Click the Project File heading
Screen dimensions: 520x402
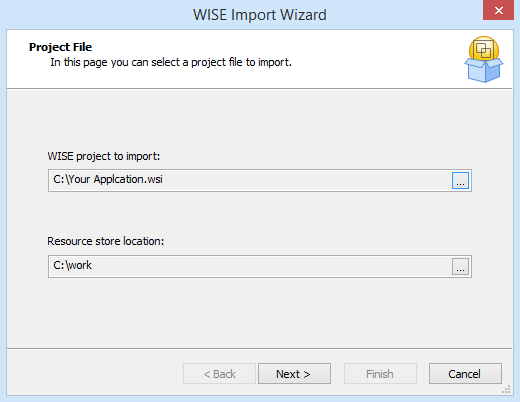coord(60,47)
